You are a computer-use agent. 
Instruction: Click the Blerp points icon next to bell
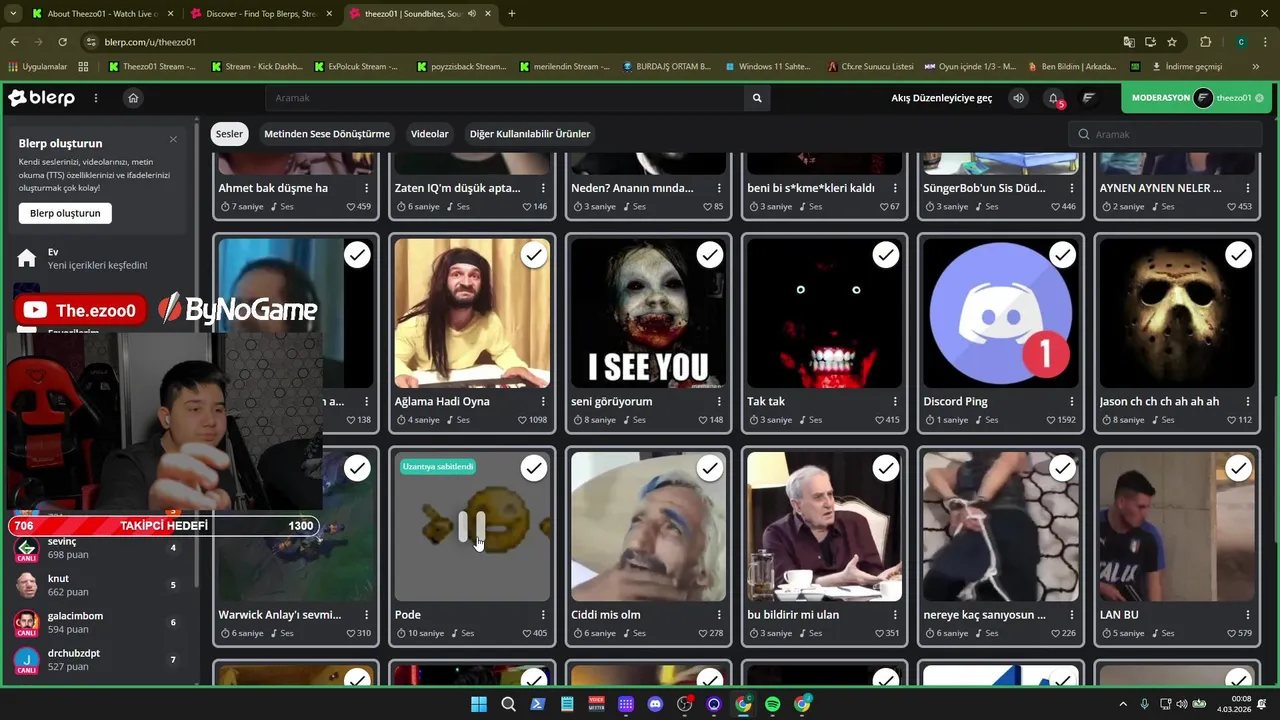[x=1089, y=98]
